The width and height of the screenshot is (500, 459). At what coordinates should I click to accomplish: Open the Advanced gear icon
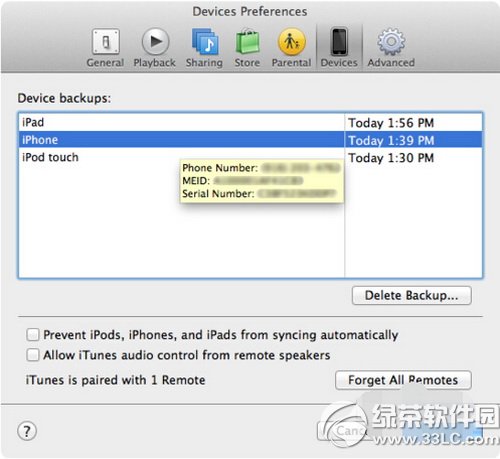(391, 42)
